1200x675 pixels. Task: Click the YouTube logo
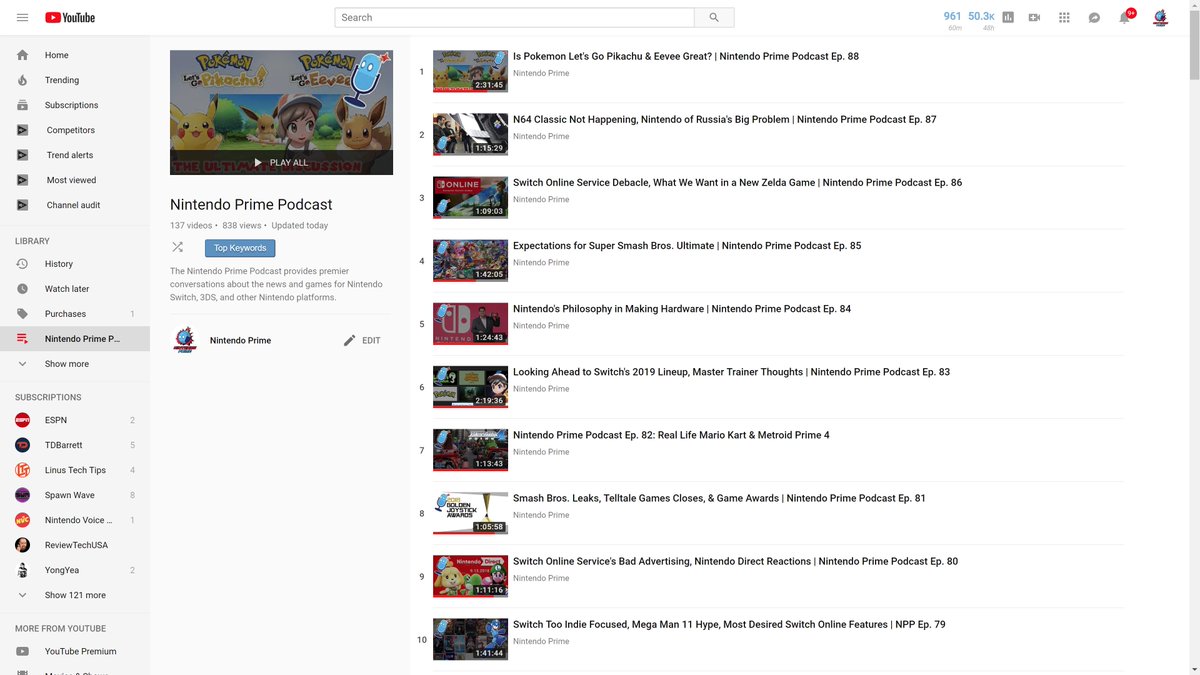click(70, 17)
